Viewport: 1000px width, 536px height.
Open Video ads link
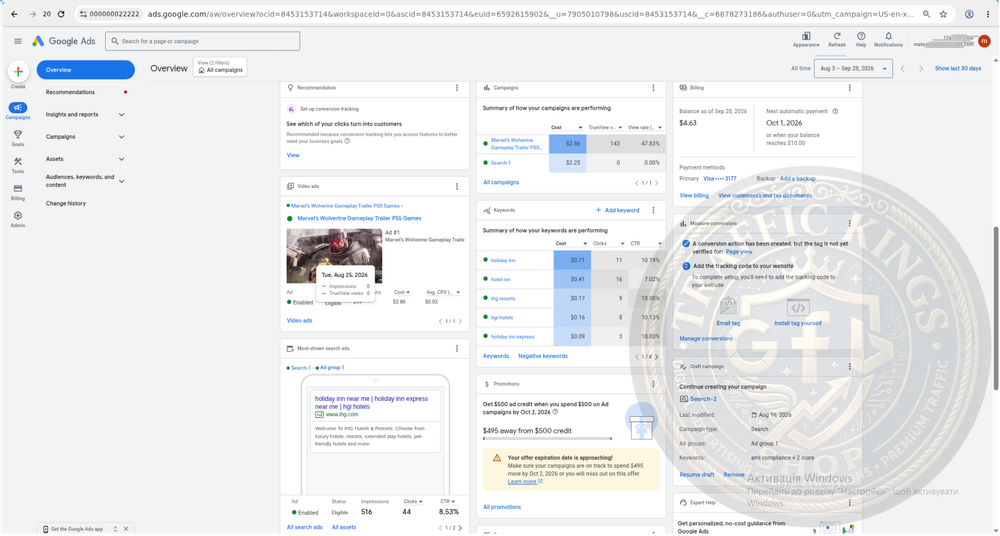coord(299,321)
